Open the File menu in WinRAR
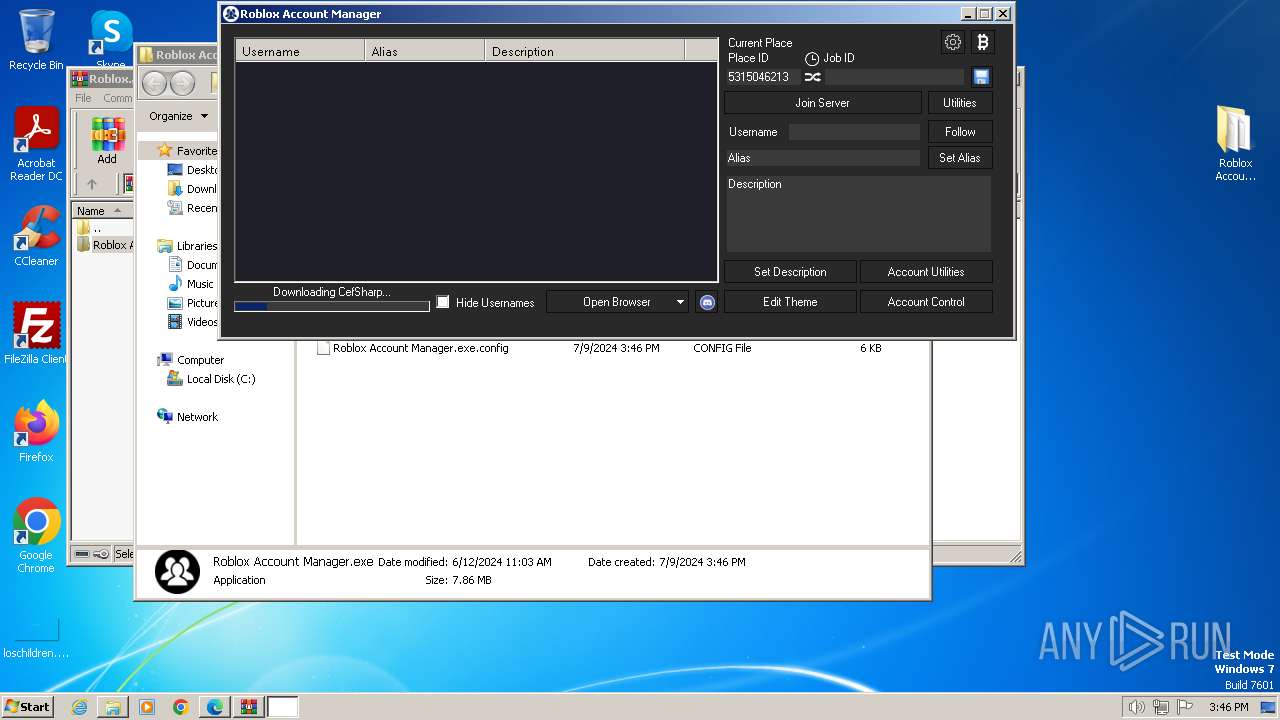1280x720 pixels. coord(83,98)
